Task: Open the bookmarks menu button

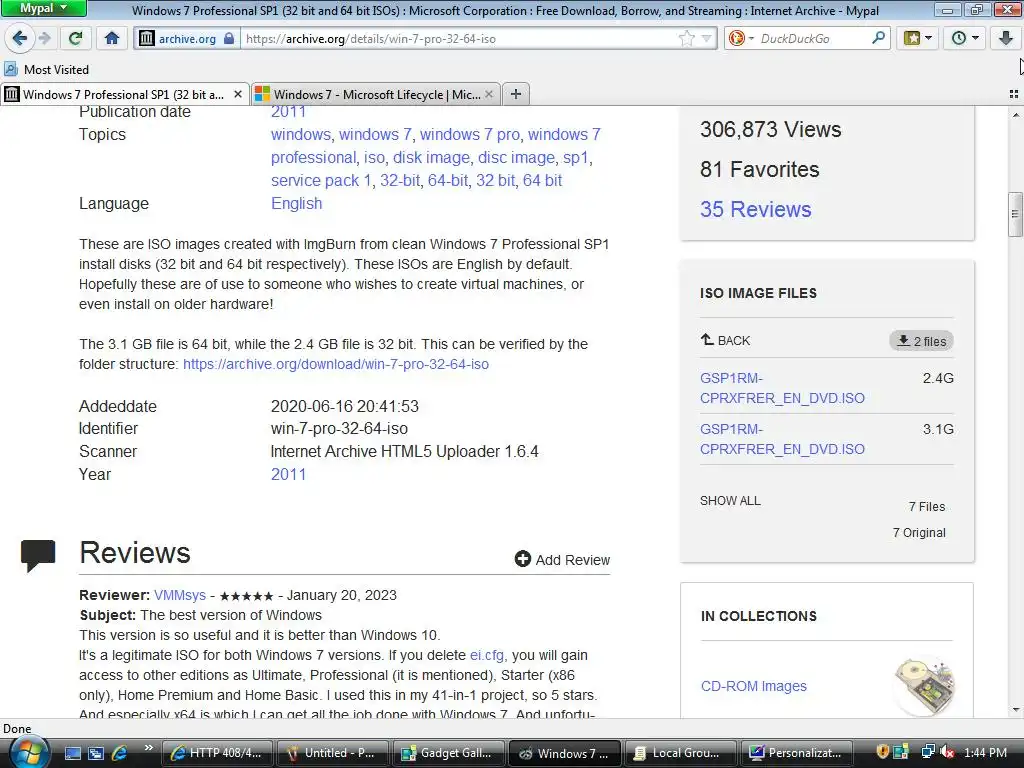Action: pos(918,39)
